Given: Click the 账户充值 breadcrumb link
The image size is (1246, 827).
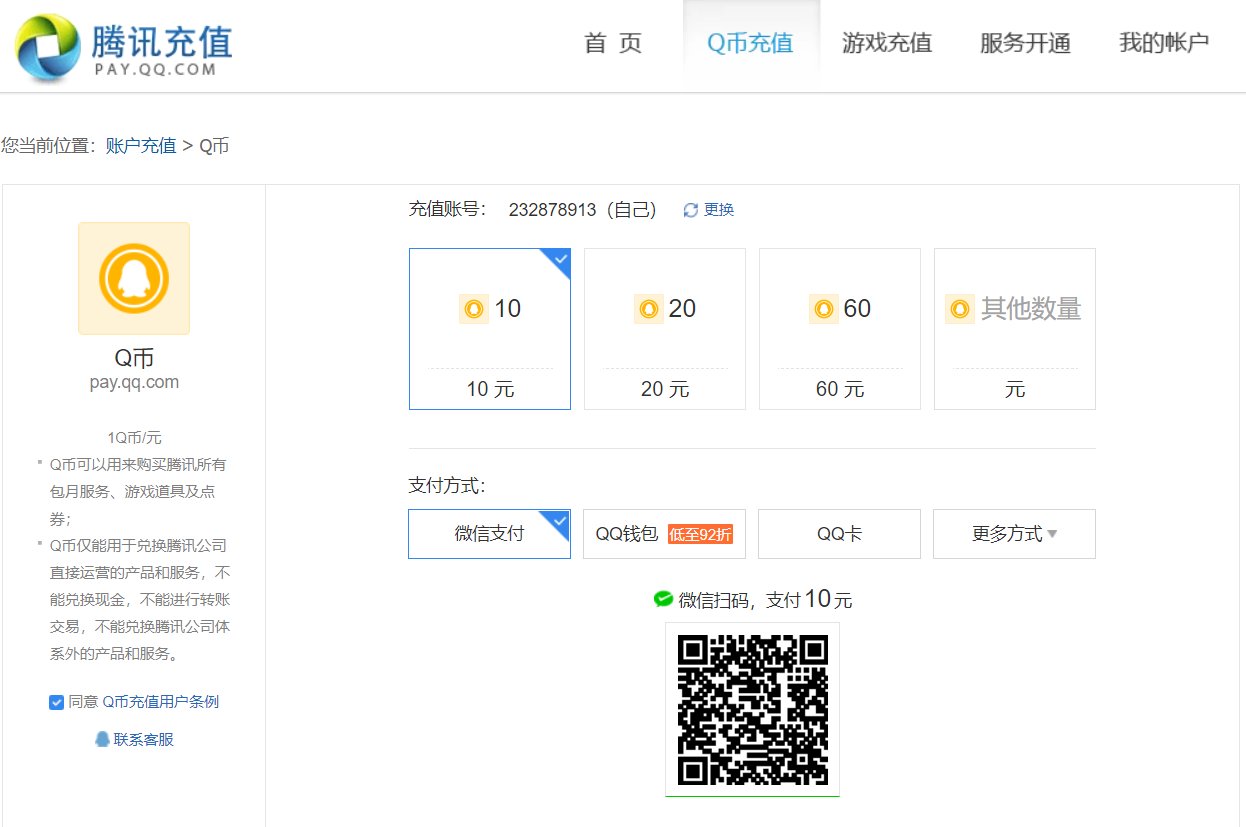Looking at the screenshot, I should 140,146.
